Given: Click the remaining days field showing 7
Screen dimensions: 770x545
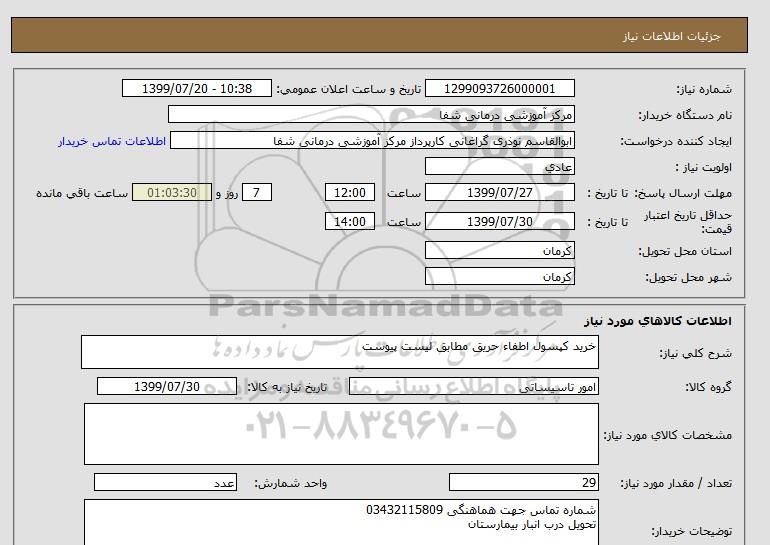Looking at the screenshot, I should (x=256, y=192).
